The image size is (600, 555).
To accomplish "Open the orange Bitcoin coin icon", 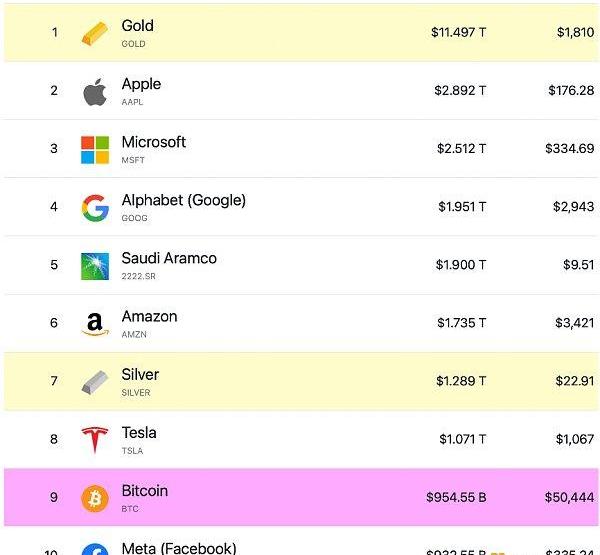I will pyautogui.click(x=95, y=498).
